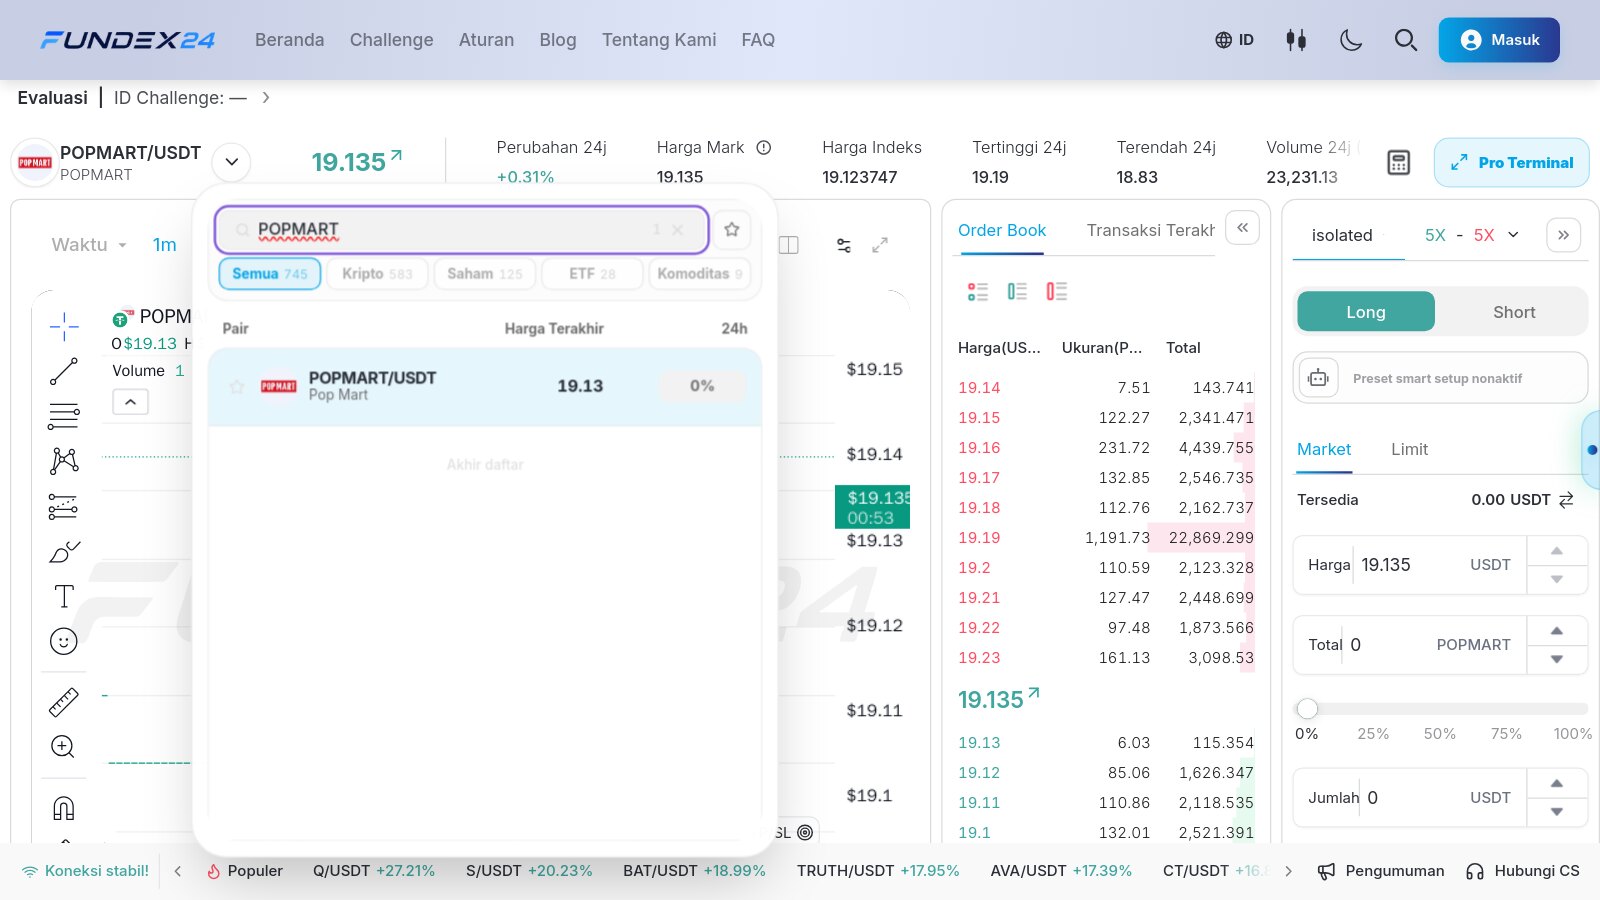This screenshot has width=1600, height=900.
Task: Select the Long position toggle
Action: pyautogui.click(x=1366, y=312)
